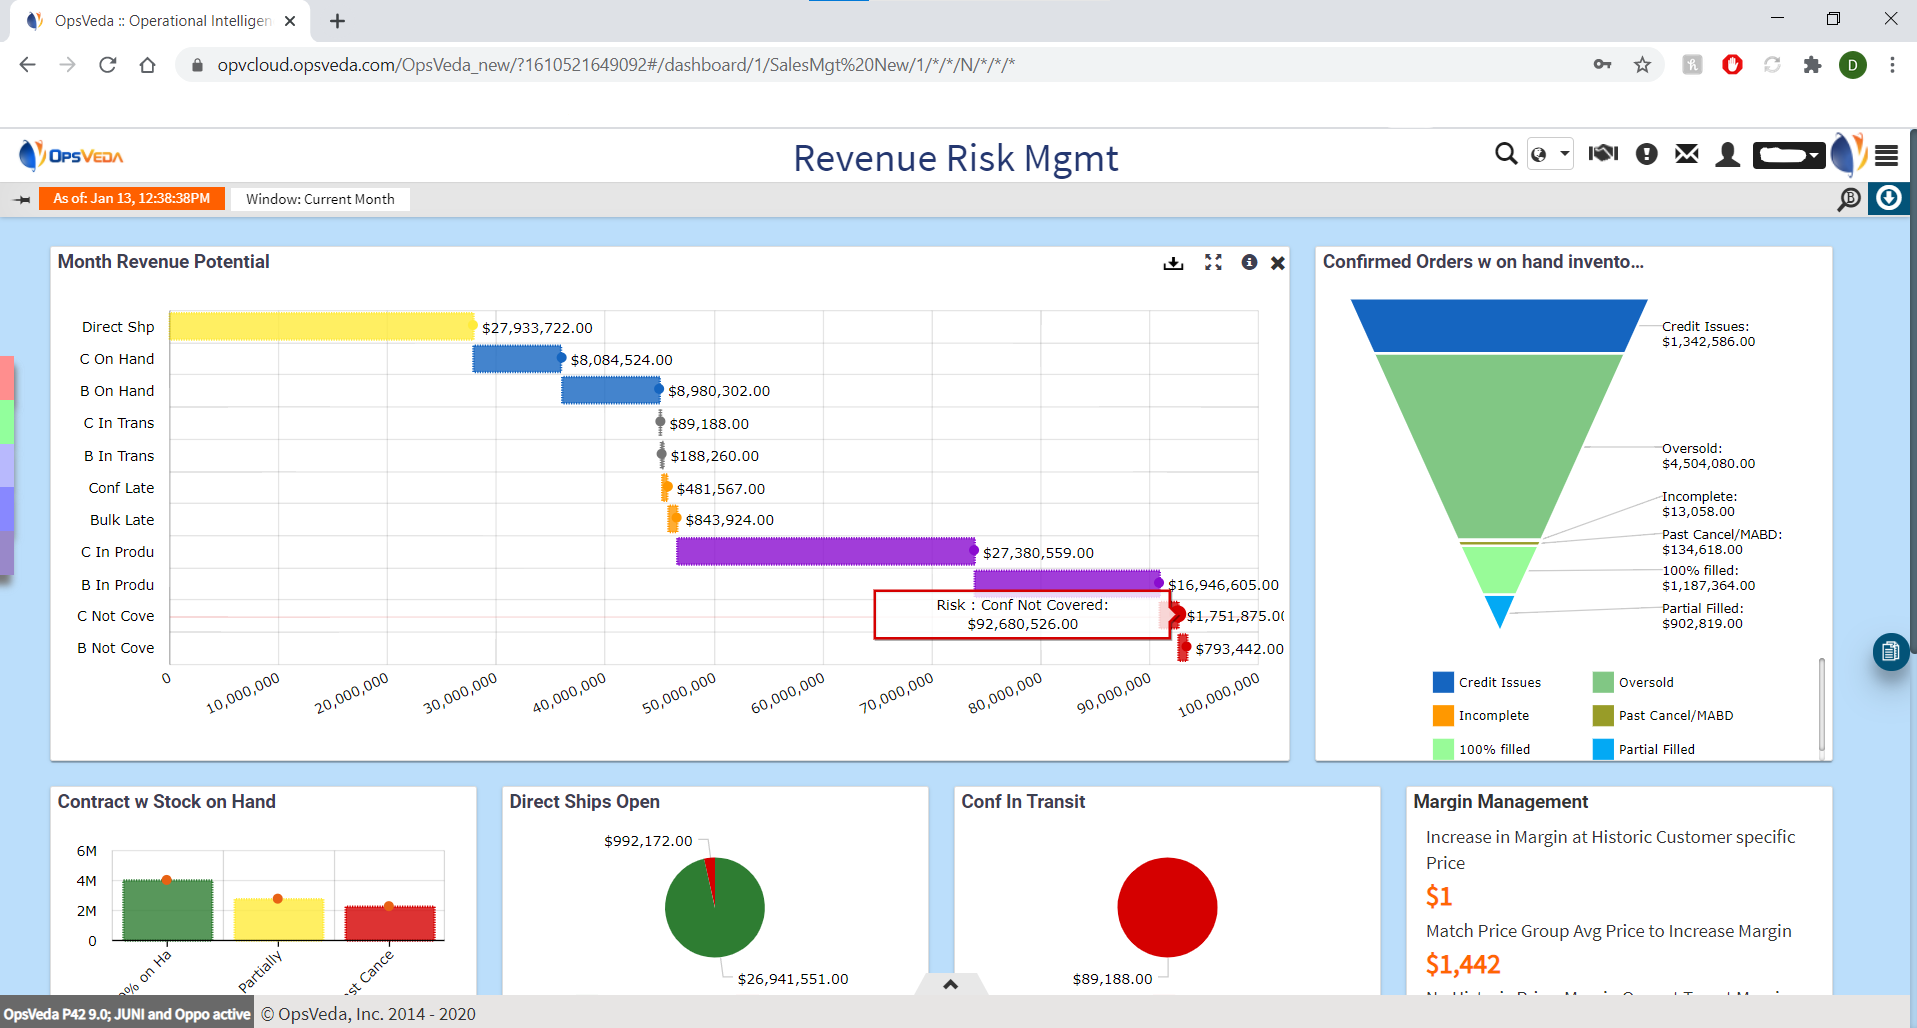Click the 'As of: Jan 13' timestamp button
1917x1028 pixels.
132,199
